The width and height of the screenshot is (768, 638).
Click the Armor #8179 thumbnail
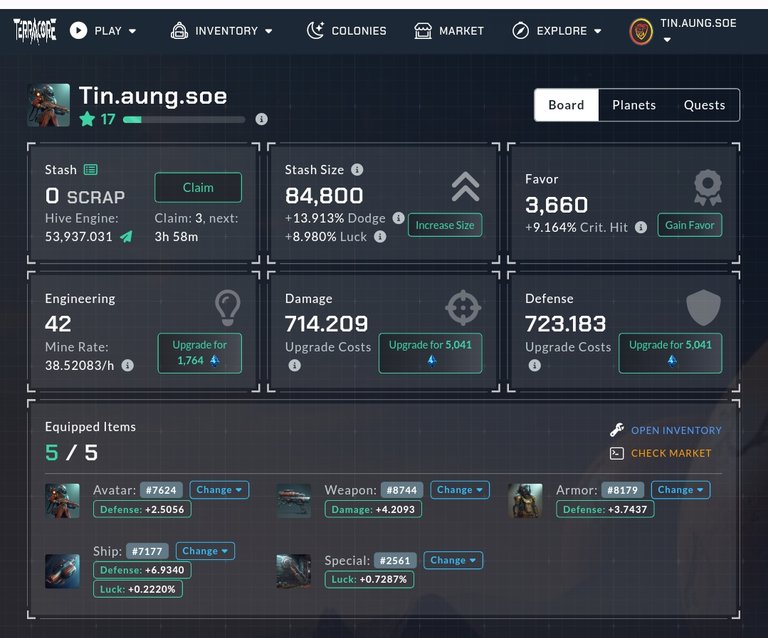click(525, 500)
